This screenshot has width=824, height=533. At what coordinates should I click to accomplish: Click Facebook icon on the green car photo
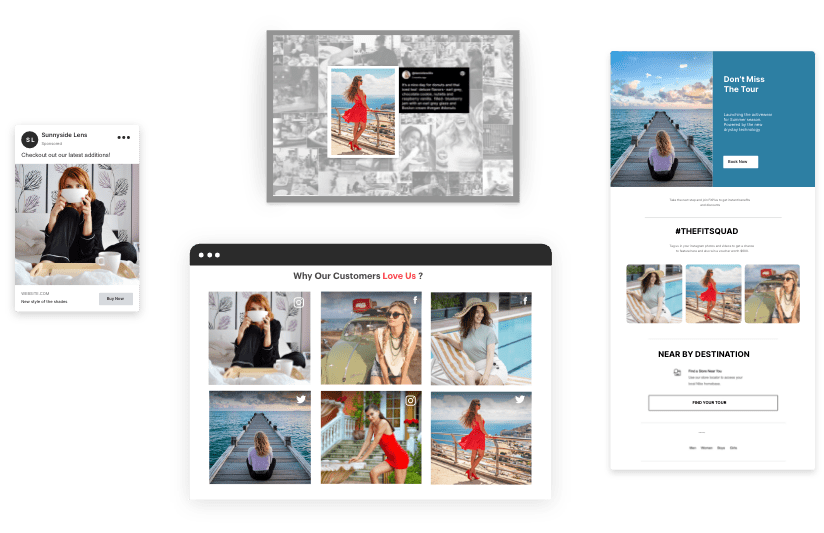(x=415, y=300)
